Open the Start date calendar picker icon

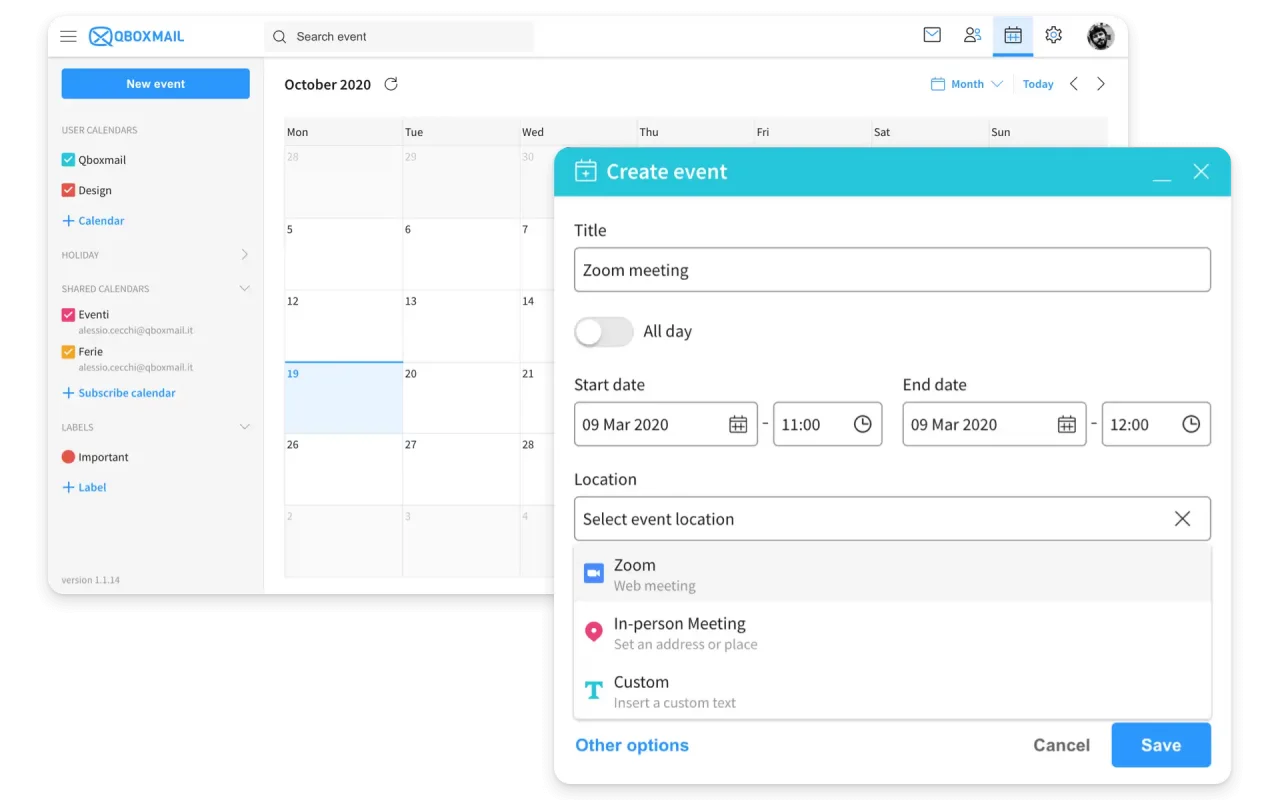tap(738, 424)
